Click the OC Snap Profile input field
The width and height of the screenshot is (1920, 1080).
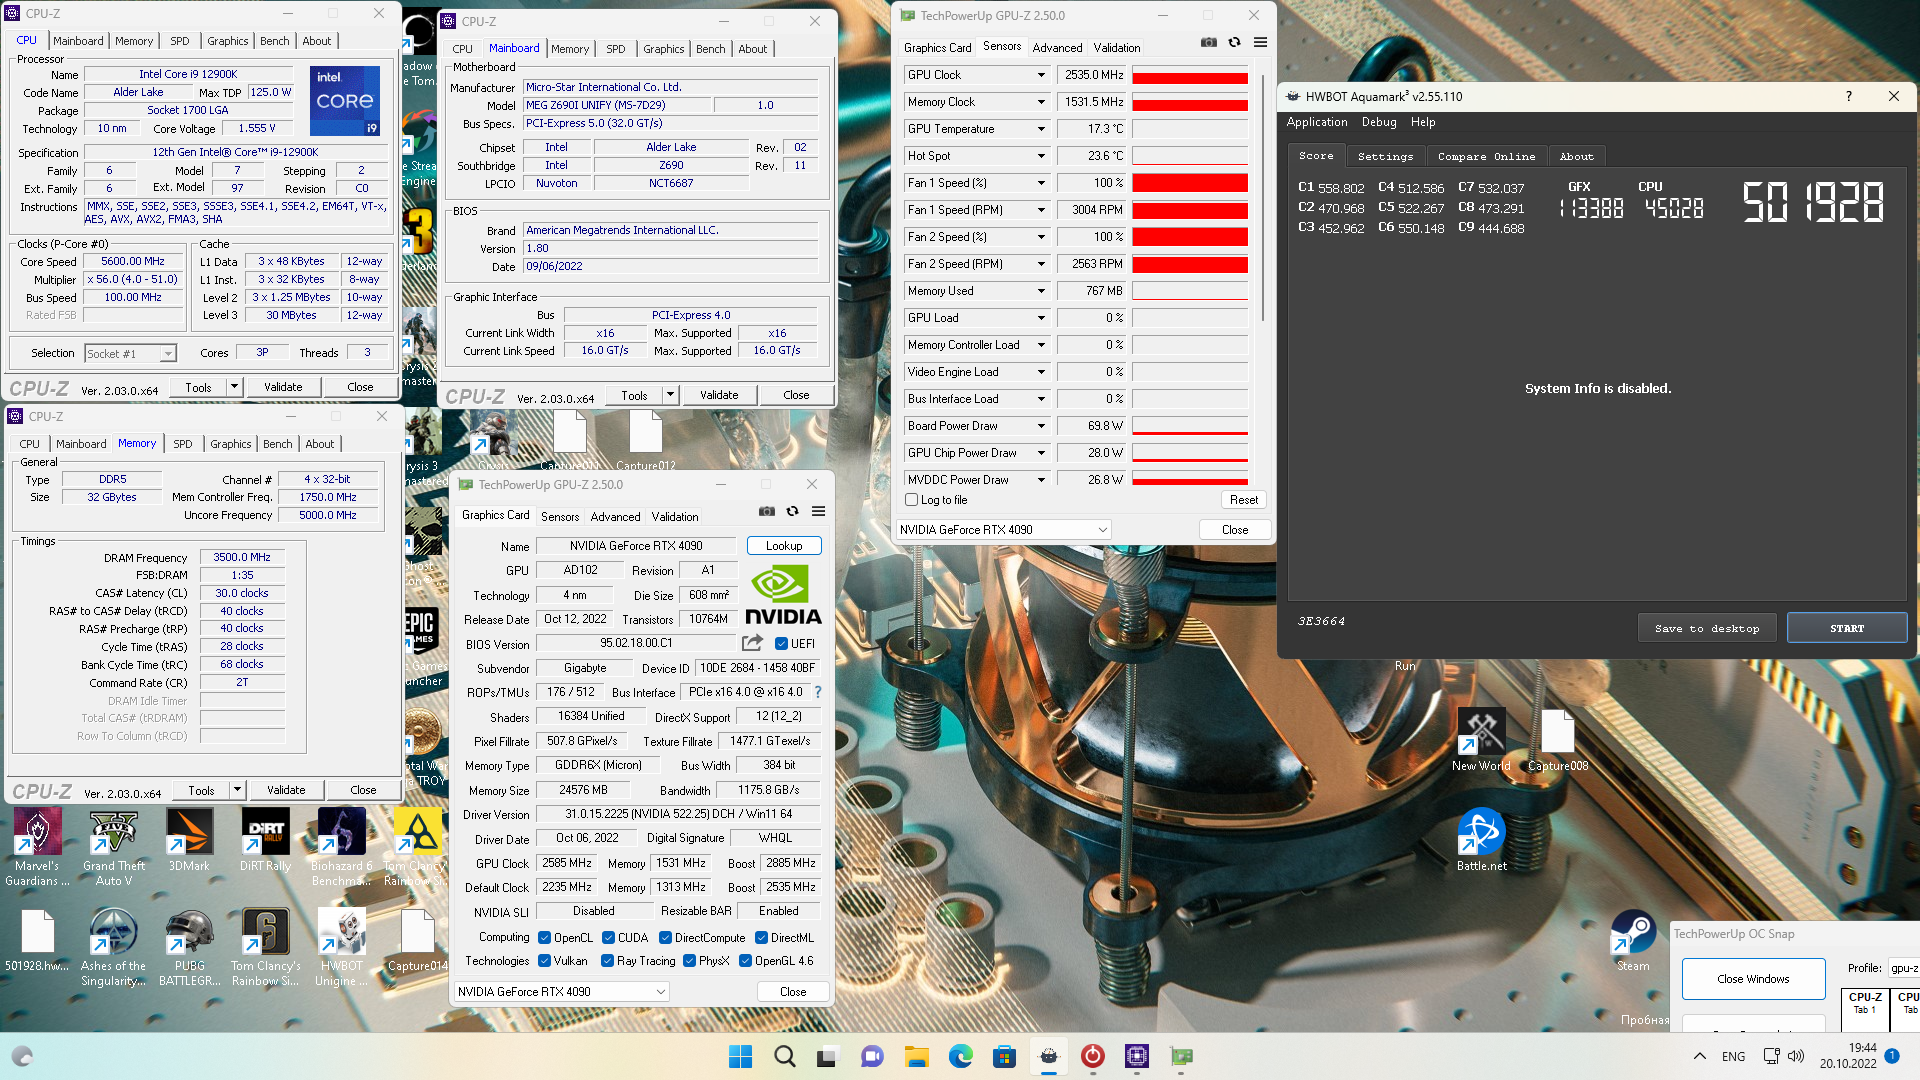1903,968
